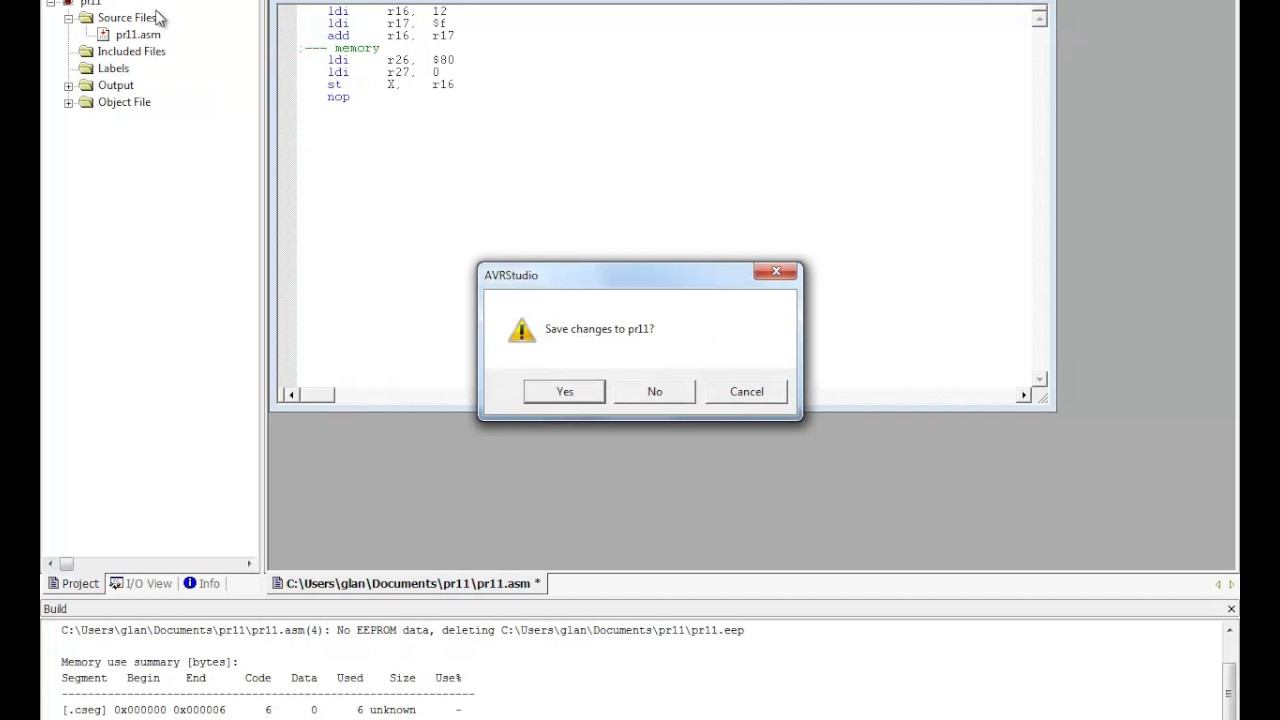Click the '[.cseg]' row in Build output
This screenshot has height=720, width=1280.
point(261,710)
